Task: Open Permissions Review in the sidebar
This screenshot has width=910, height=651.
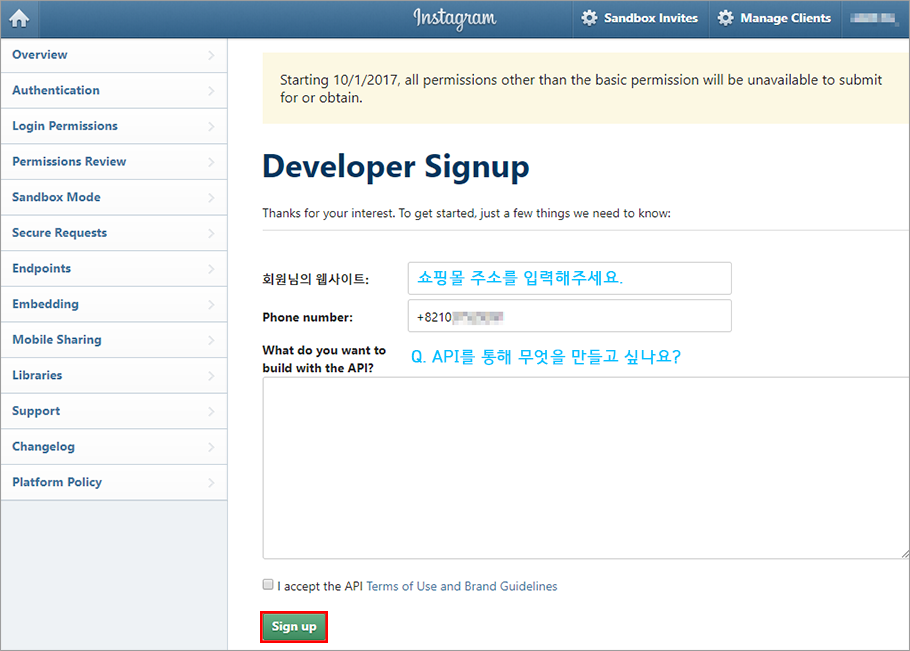Action: [114, 162]
